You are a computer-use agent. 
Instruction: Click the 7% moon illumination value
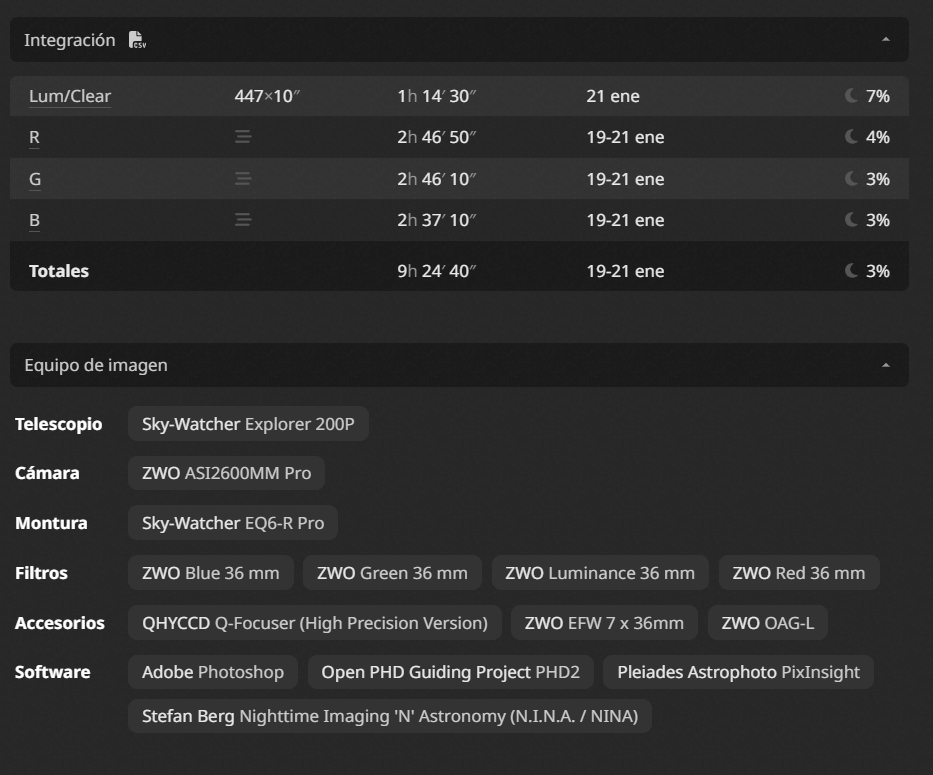(x=878, y=96)
